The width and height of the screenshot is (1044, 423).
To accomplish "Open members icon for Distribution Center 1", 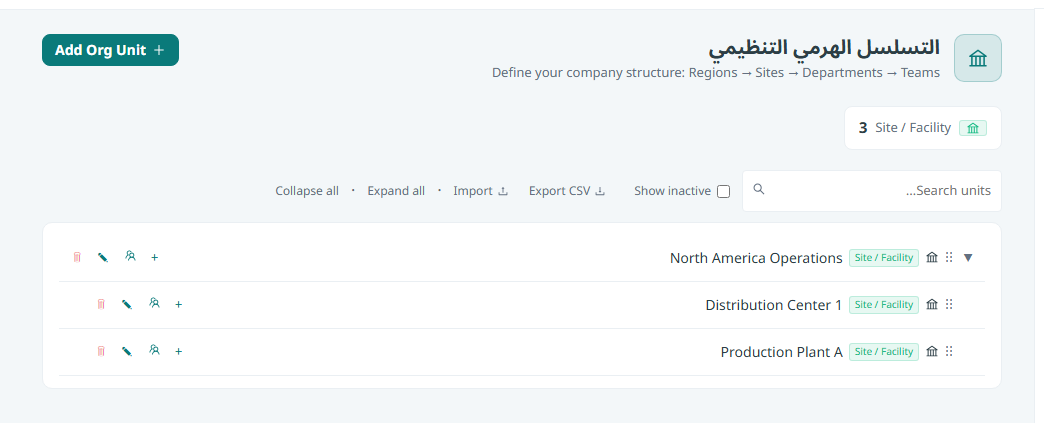I will [154, 304].
